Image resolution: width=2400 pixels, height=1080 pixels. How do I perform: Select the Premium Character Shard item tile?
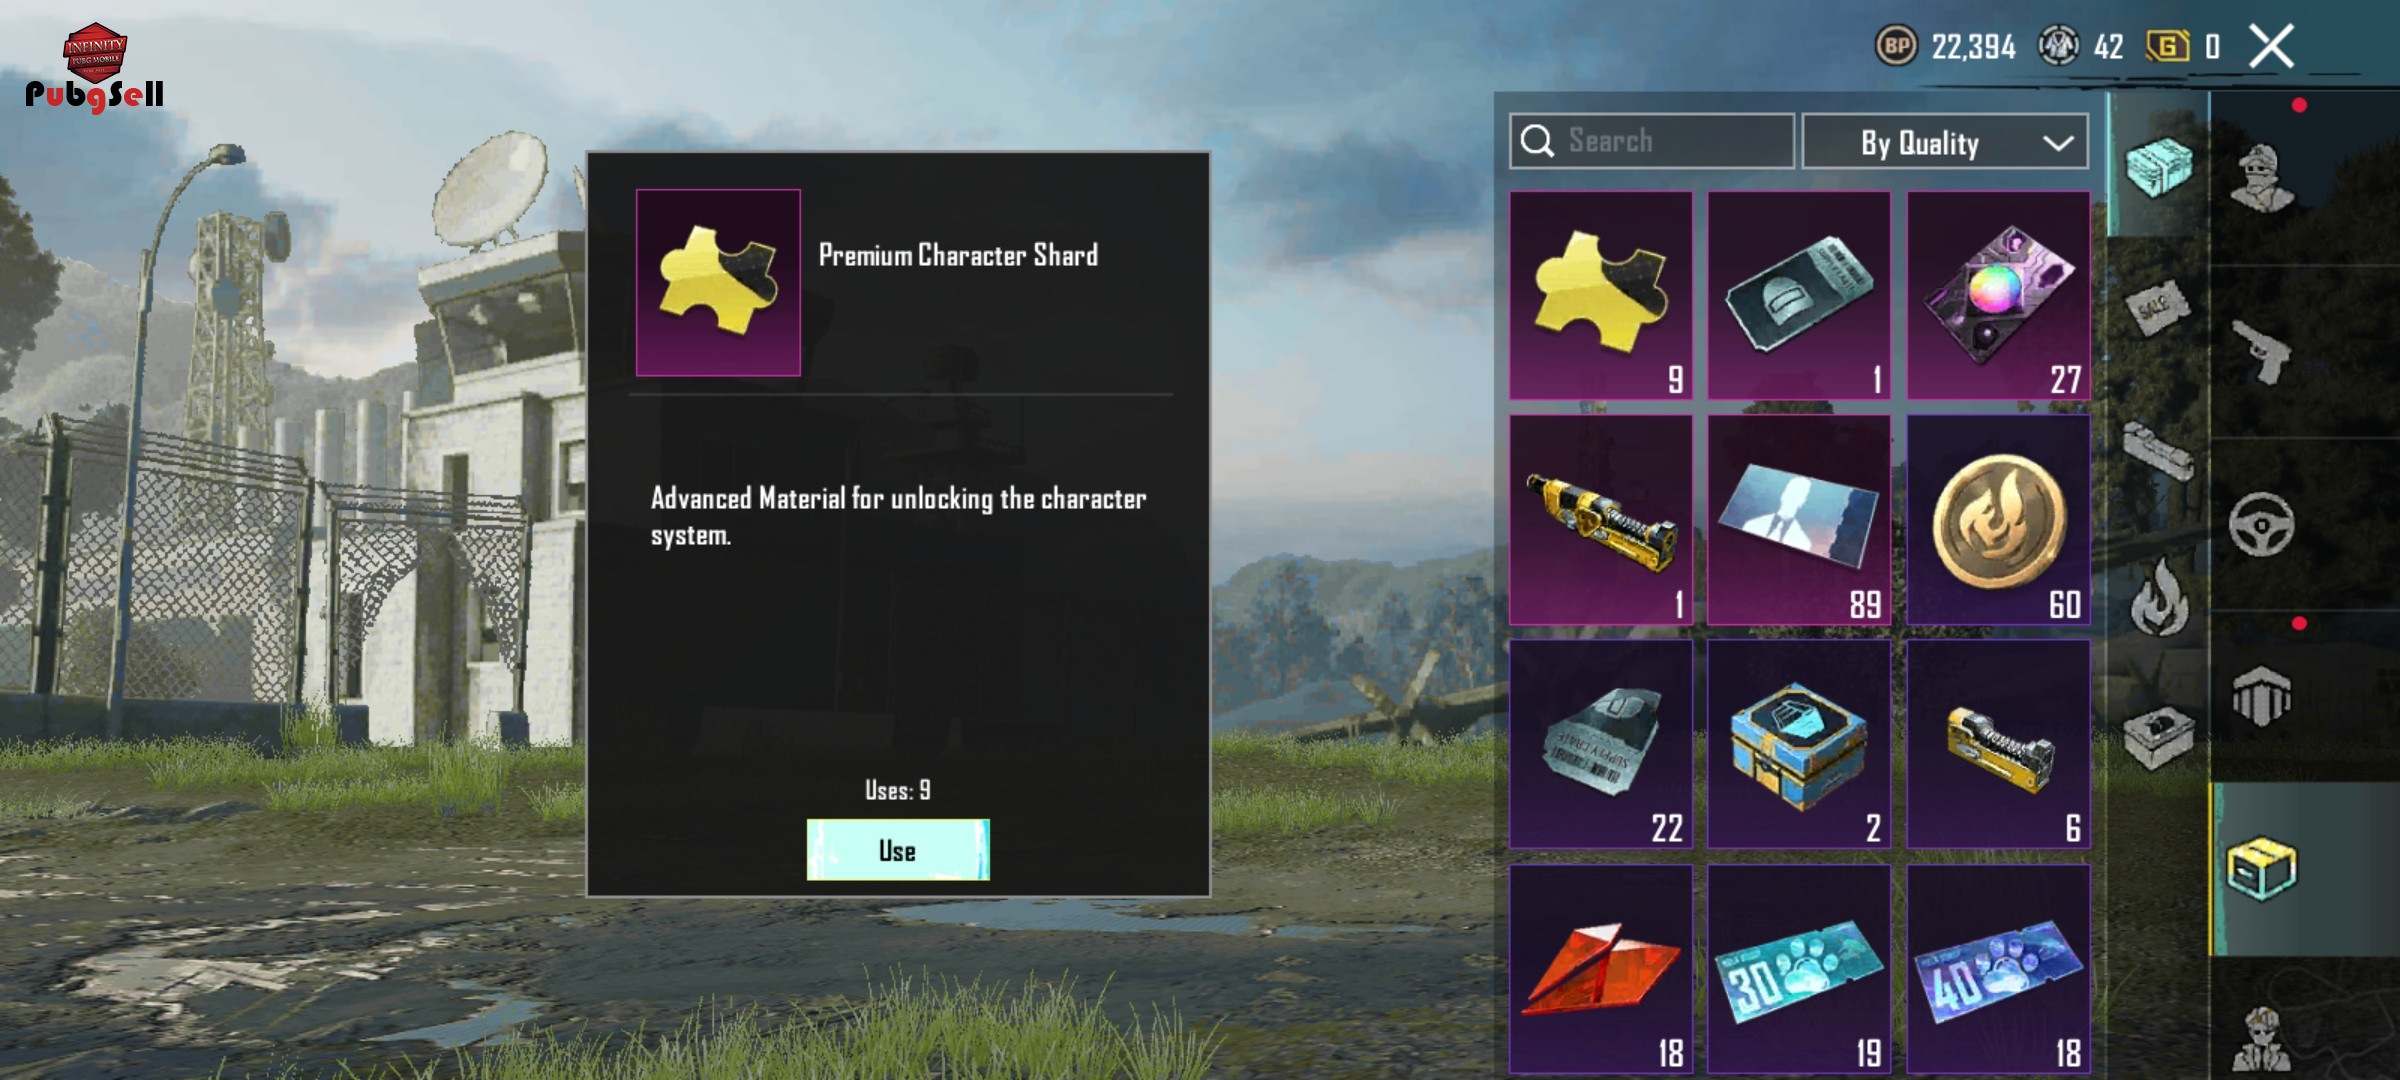(1601, 296)
